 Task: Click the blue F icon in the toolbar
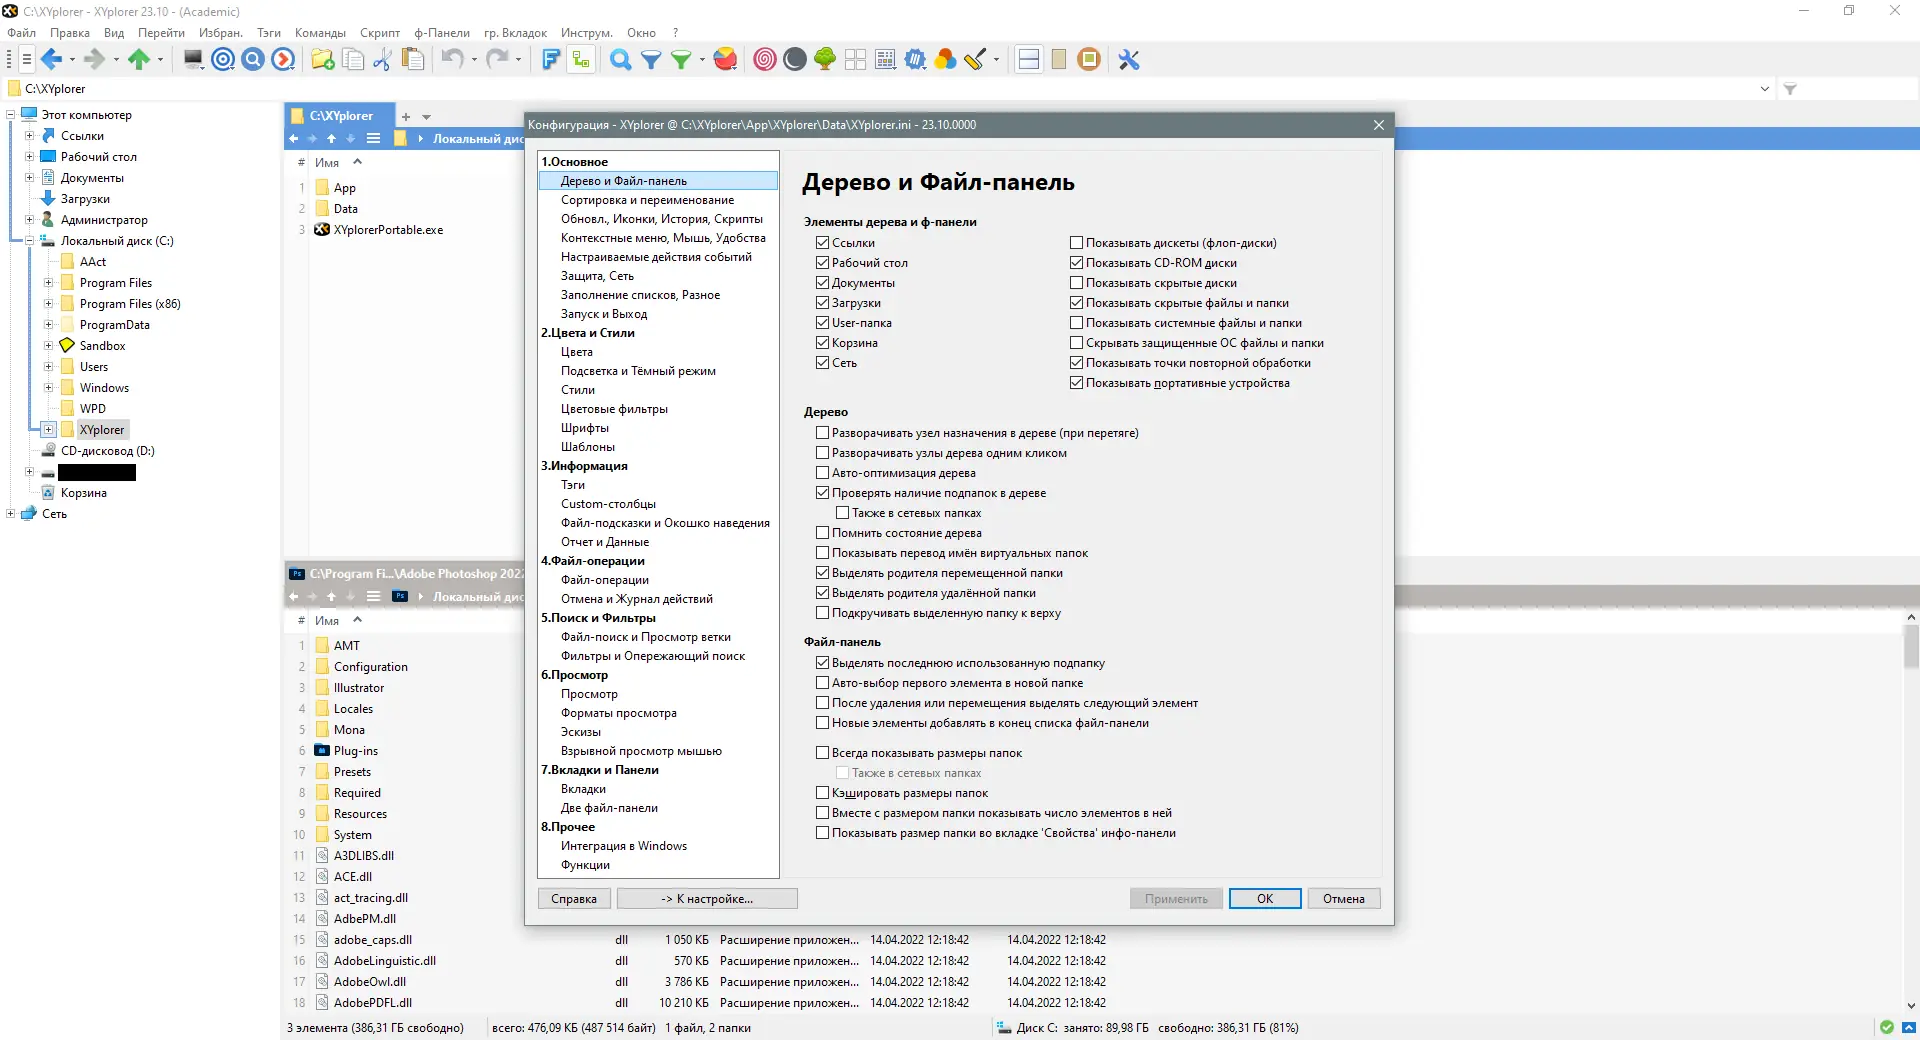tap(550, 60)
